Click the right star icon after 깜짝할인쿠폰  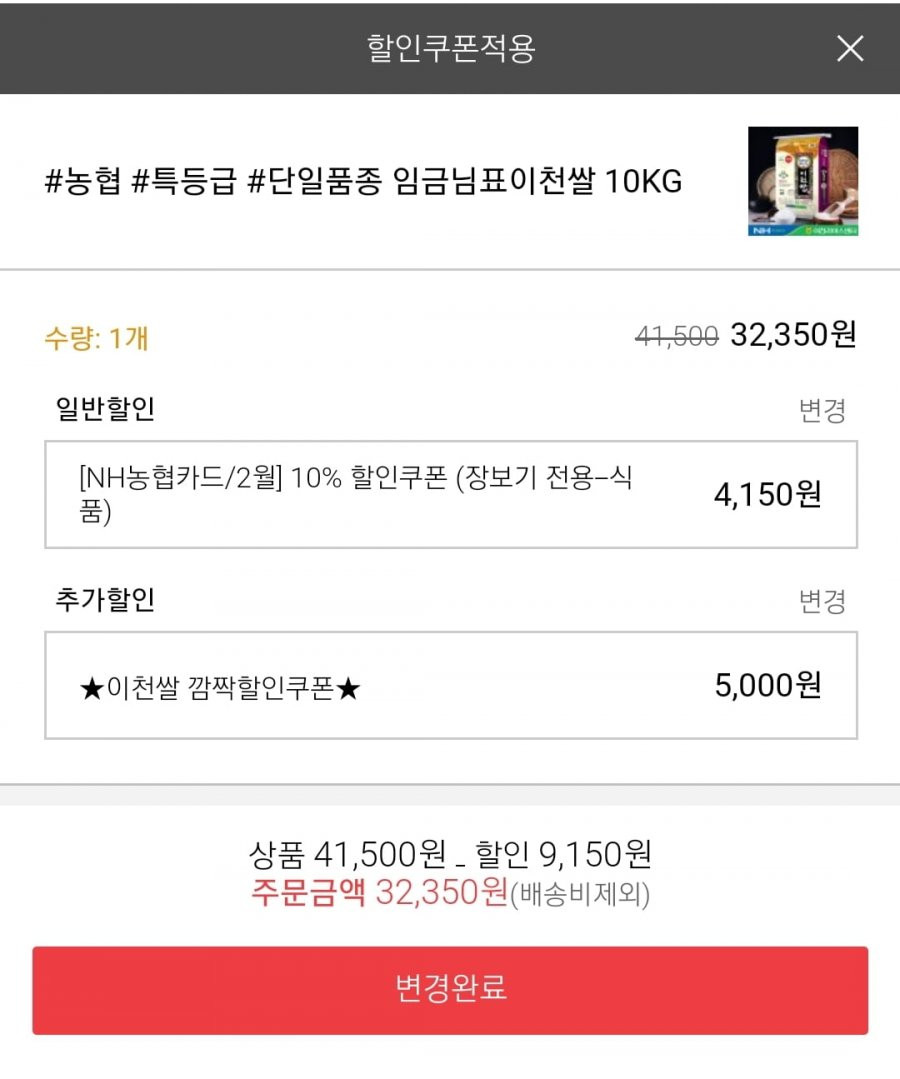pyautogui.click(x=348, y=687)
